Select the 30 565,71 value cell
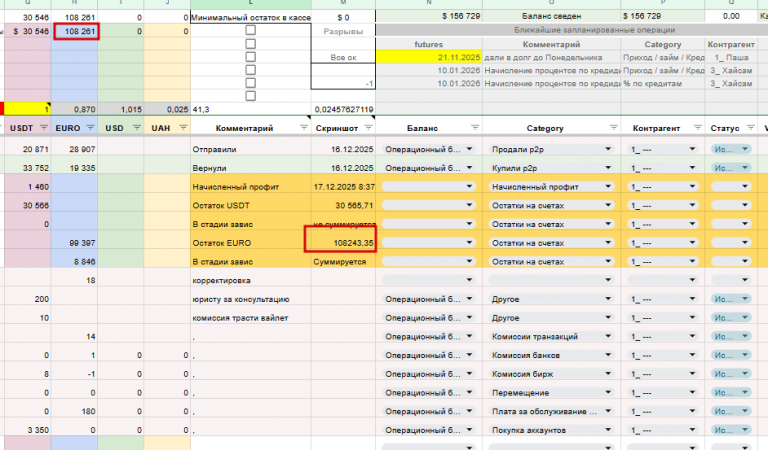The height and width of the screenshot is (450, 768). pos(343,205)
